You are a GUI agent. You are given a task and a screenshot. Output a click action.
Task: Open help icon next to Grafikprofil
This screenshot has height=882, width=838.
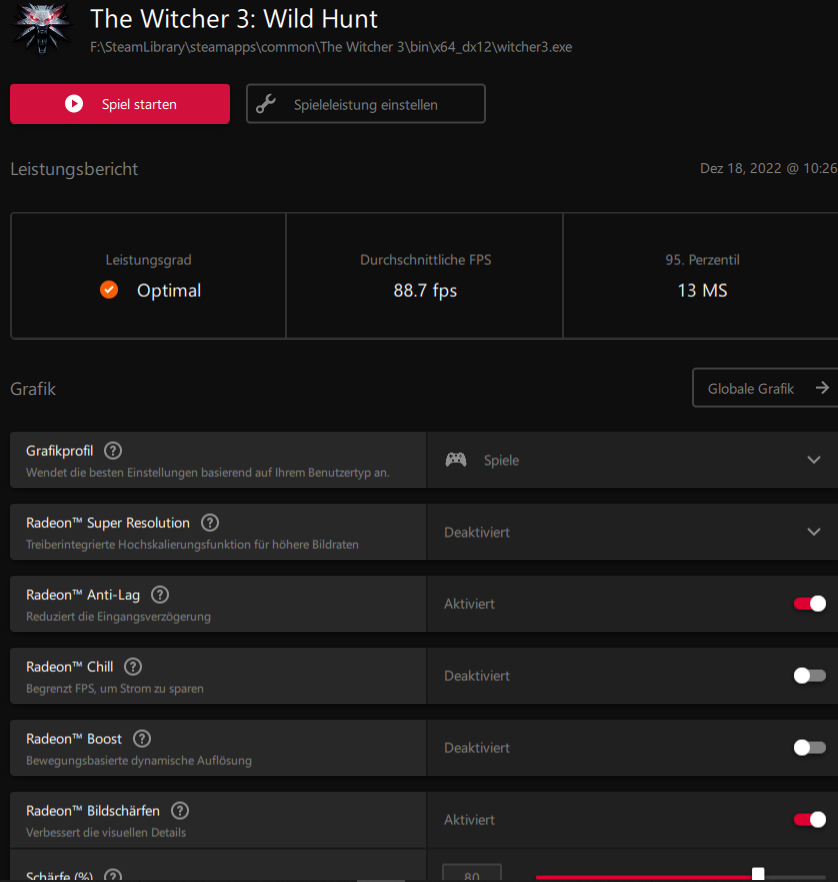pos(113,451)
